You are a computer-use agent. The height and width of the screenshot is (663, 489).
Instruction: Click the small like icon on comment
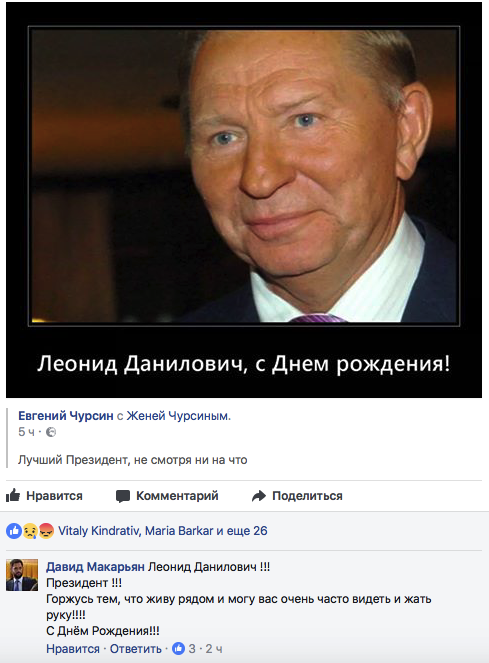pos(179,648)
